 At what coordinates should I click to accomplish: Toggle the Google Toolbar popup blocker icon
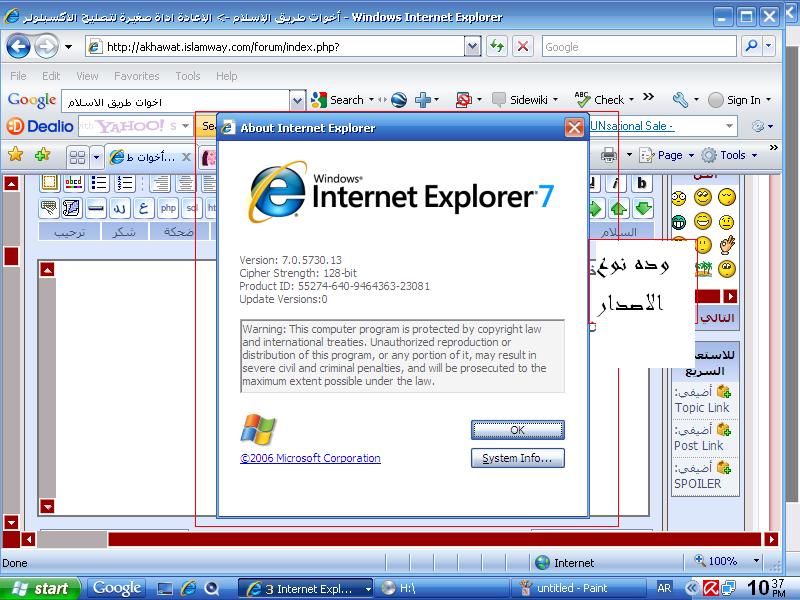(x=463, y=100)
